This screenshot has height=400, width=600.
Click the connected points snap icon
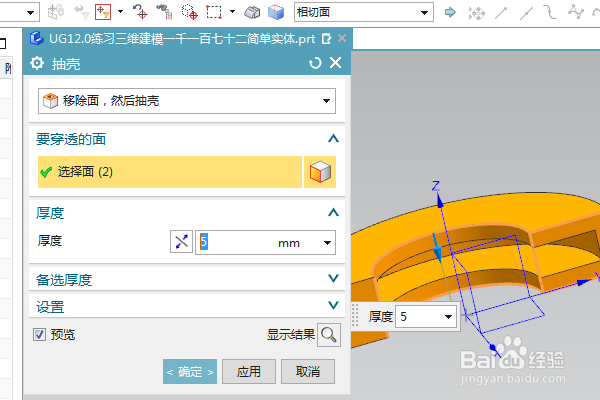pos(576,11)
